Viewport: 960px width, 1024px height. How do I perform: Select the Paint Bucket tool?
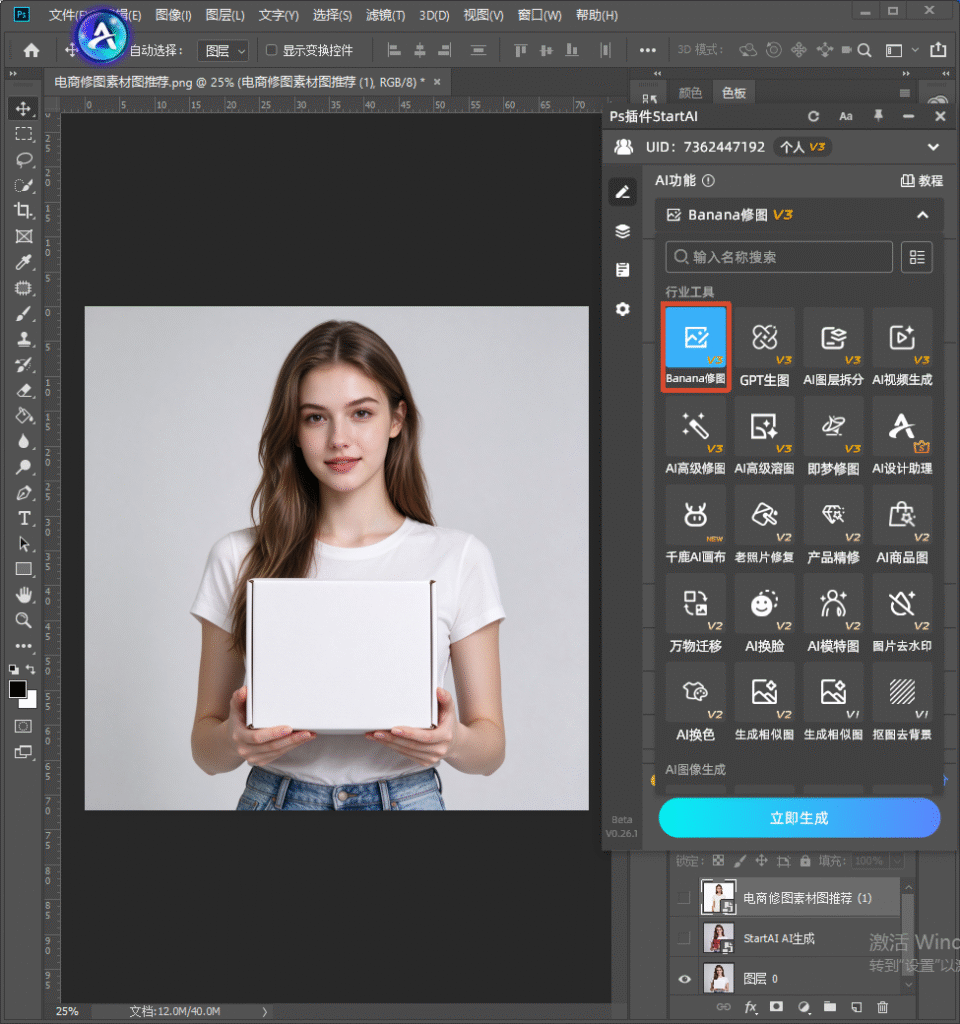click(24, 416)
